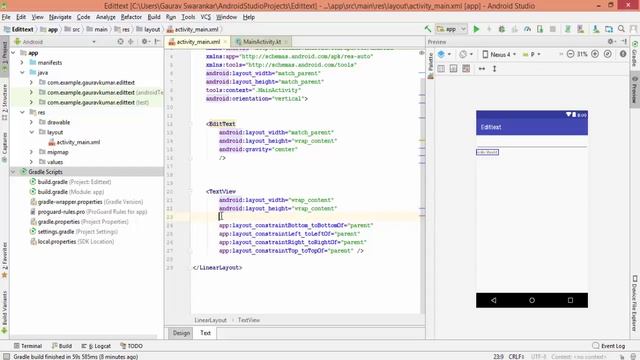640x360 pixels.
Task: Toggle preview orientation button
Action: click(466, 54)
